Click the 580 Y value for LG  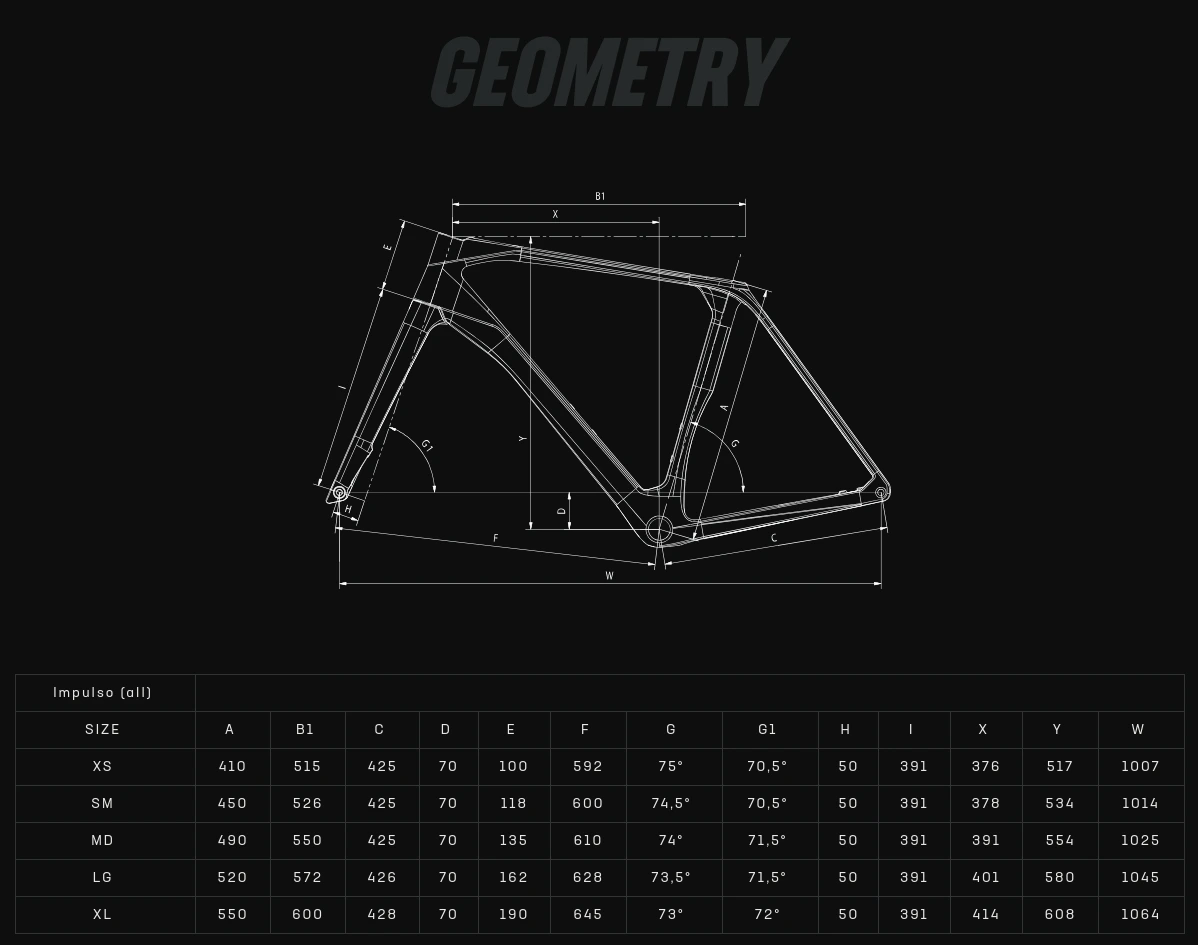pos(1059,877)
